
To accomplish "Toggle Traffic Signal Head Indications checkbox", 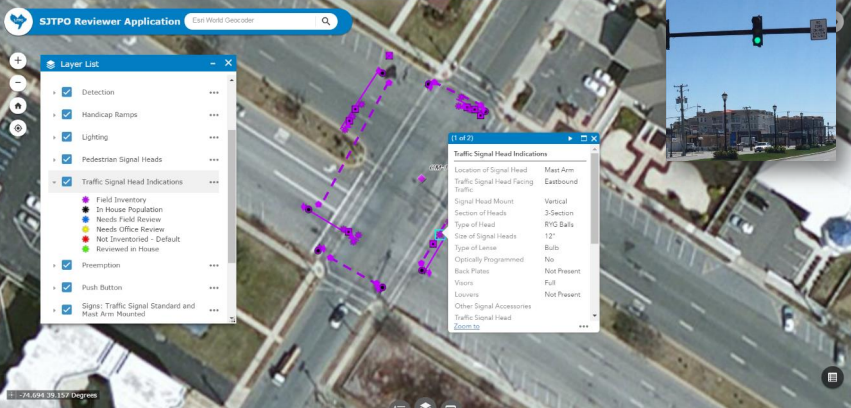I will 67,182.
